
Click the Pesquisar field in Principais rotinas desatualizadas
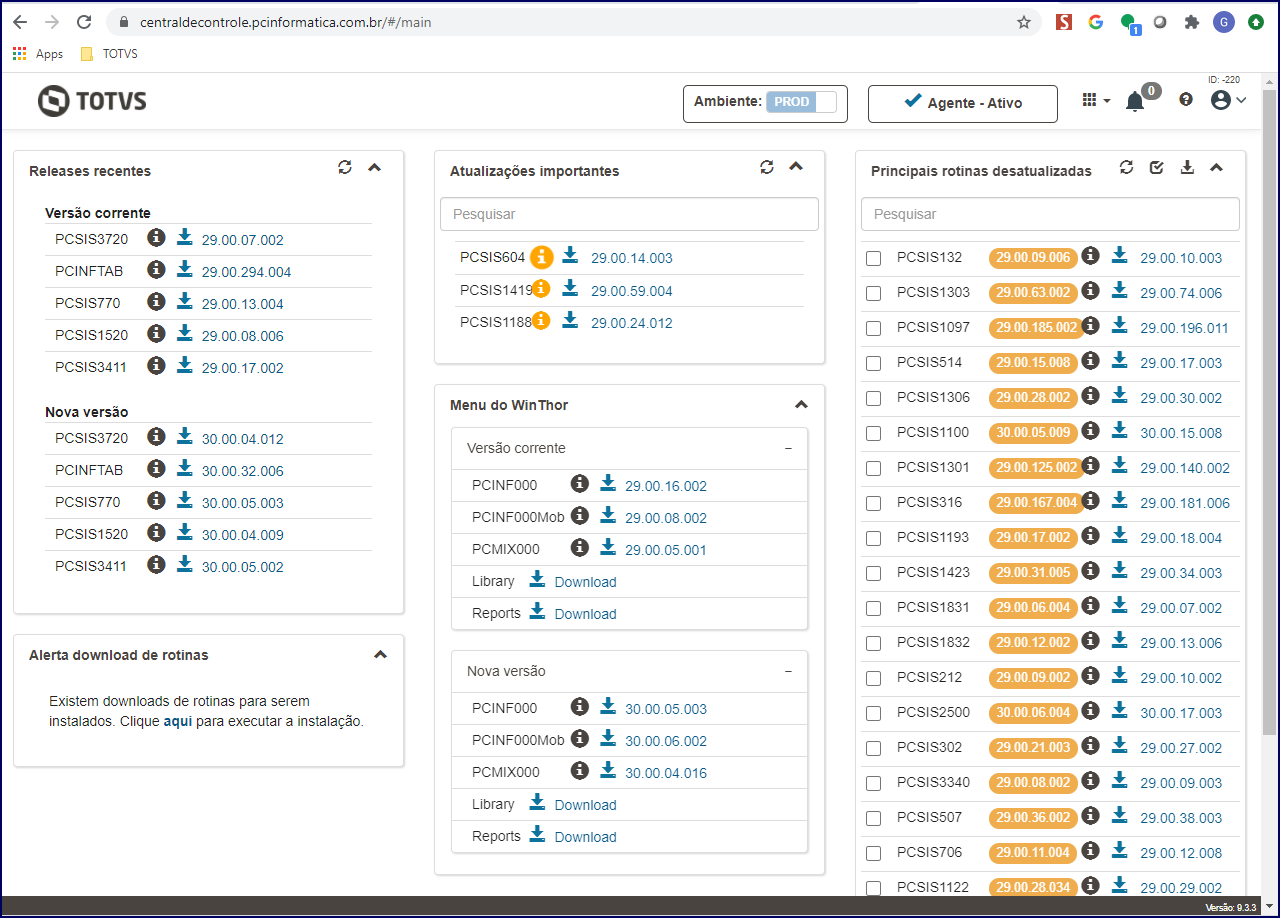tap(1050, 214)
